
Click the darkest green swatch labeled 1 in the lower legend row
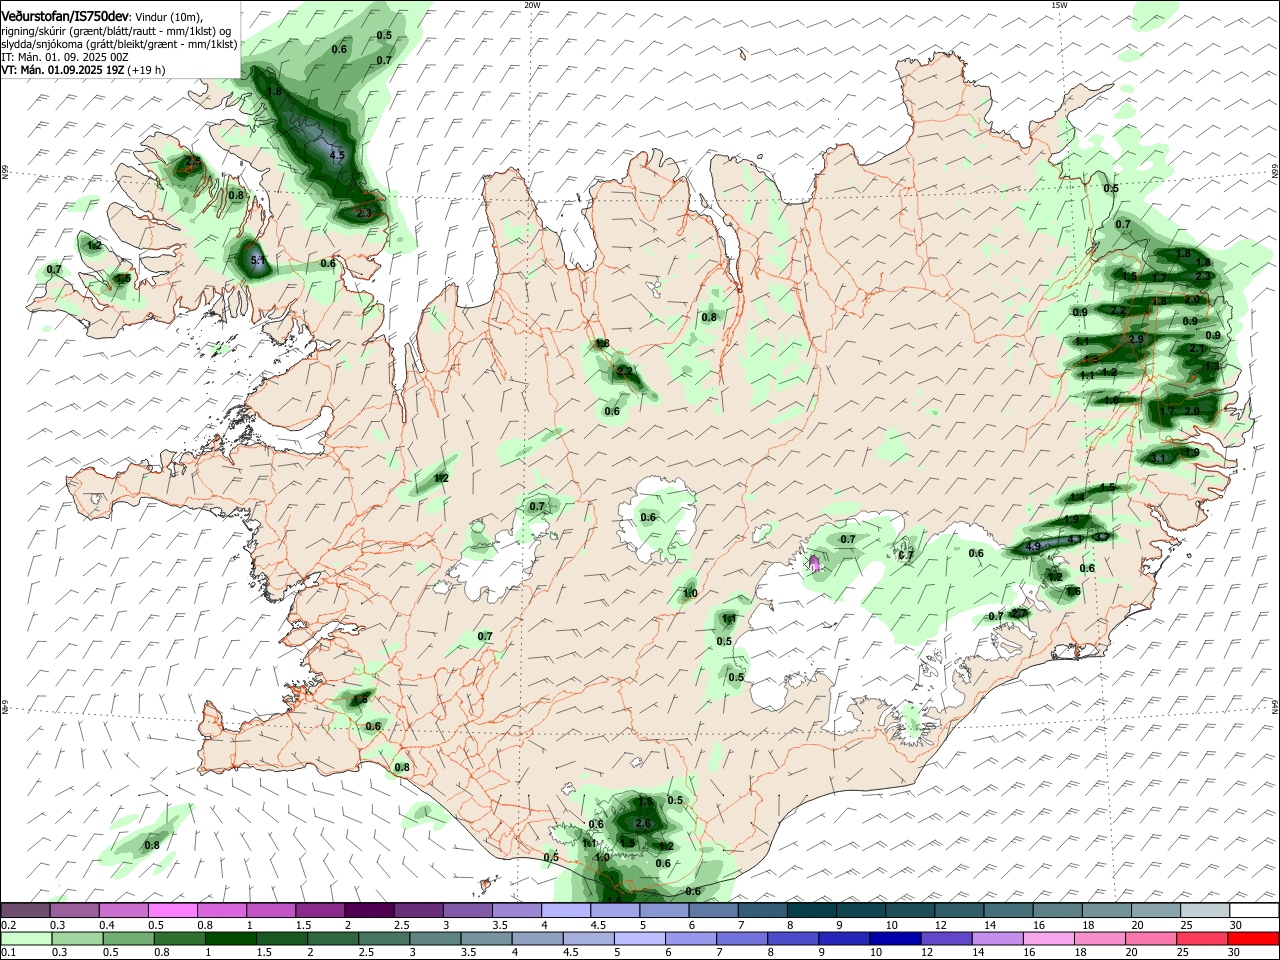(x=231, y=939)
